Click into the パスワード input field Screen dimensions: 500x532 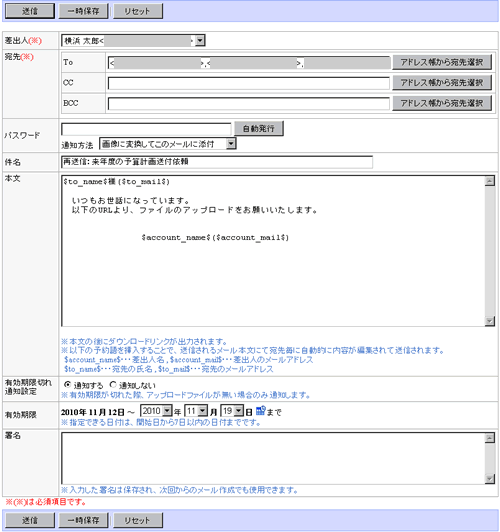coord(146,129)
